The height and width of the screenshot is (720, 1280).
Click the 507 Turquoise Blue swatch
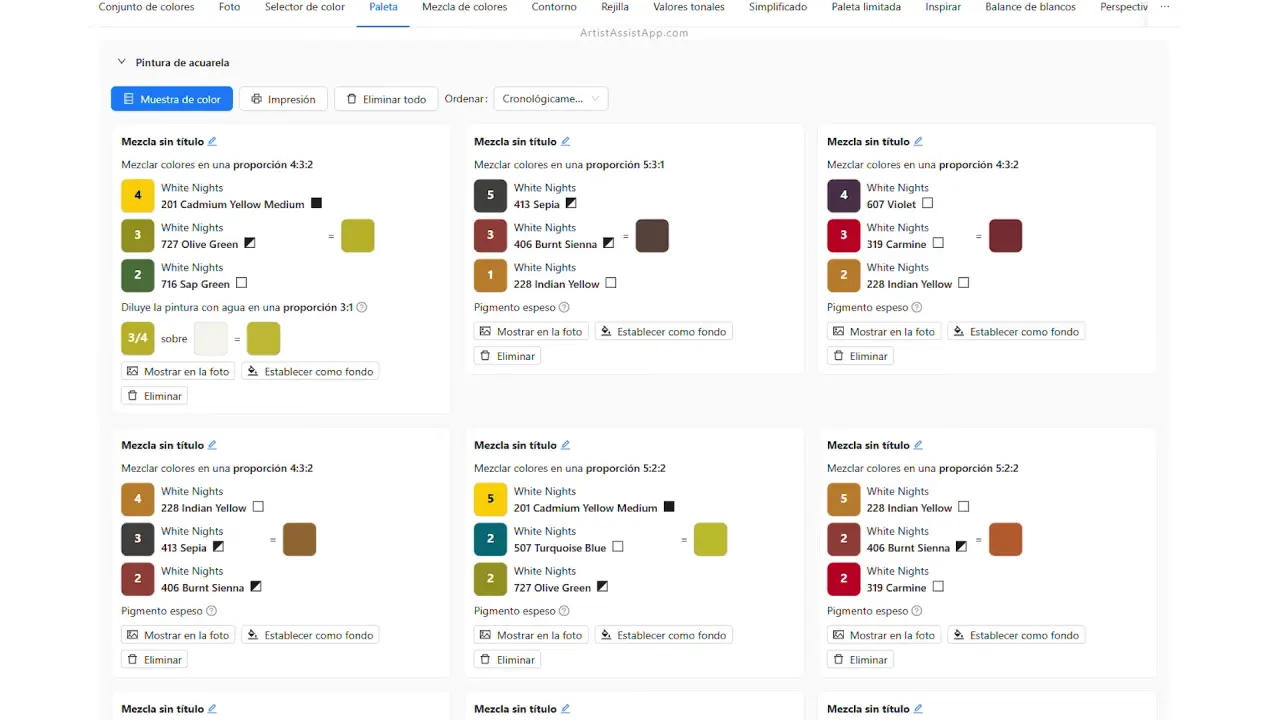490,540
